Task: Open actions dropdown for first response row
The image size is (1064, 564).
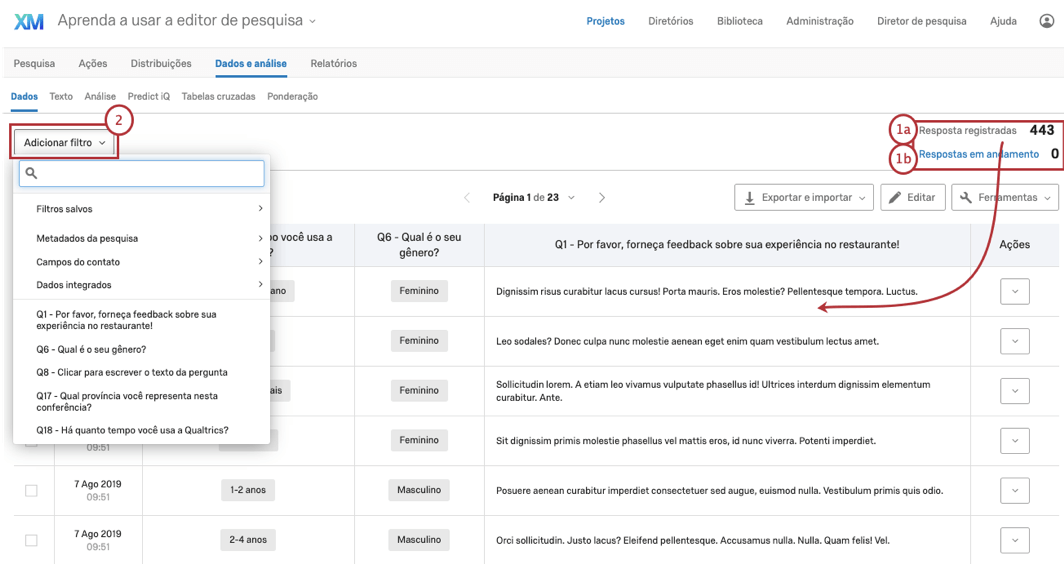Action: [x=1015, y=291]
